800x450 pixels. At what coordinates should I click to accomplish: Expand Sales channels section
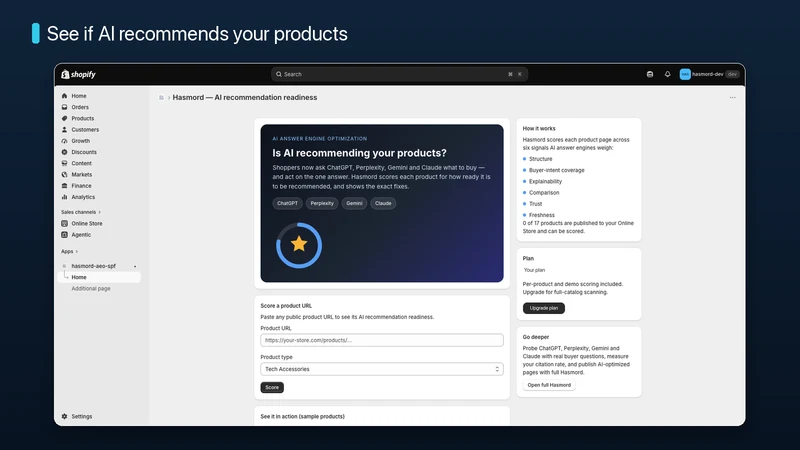(81, 212)
